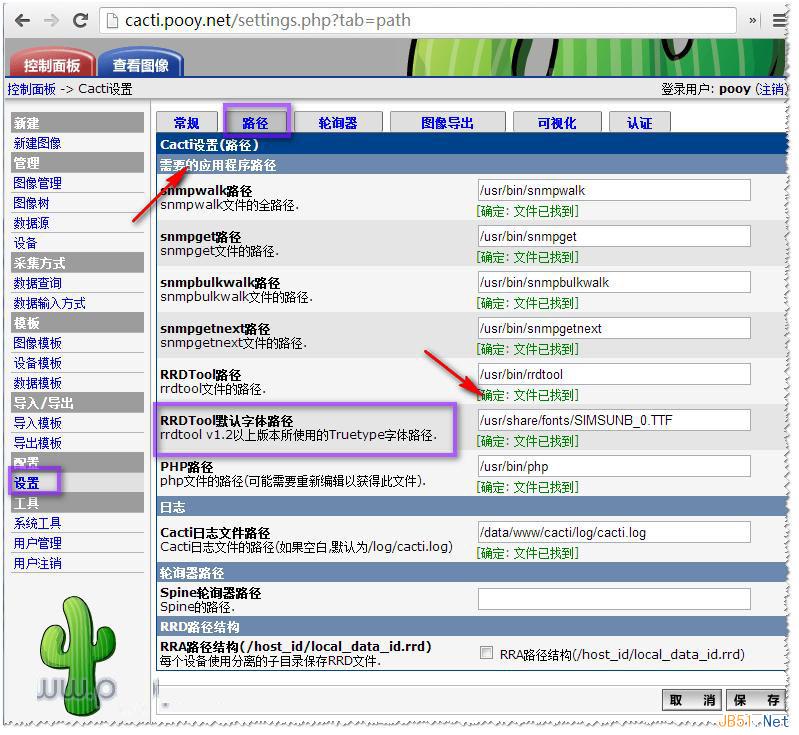Click the browser back arrow
Viewport: 799px width, 735px height.
coord(22,20)
